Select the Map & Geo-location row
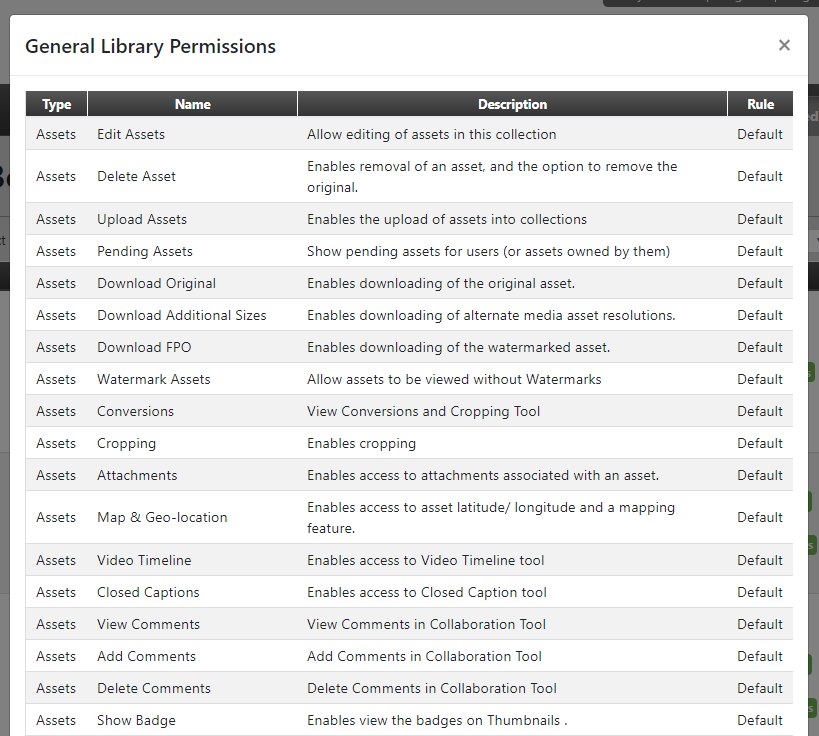This screenshot has height=736, width=819. [410, 518]
